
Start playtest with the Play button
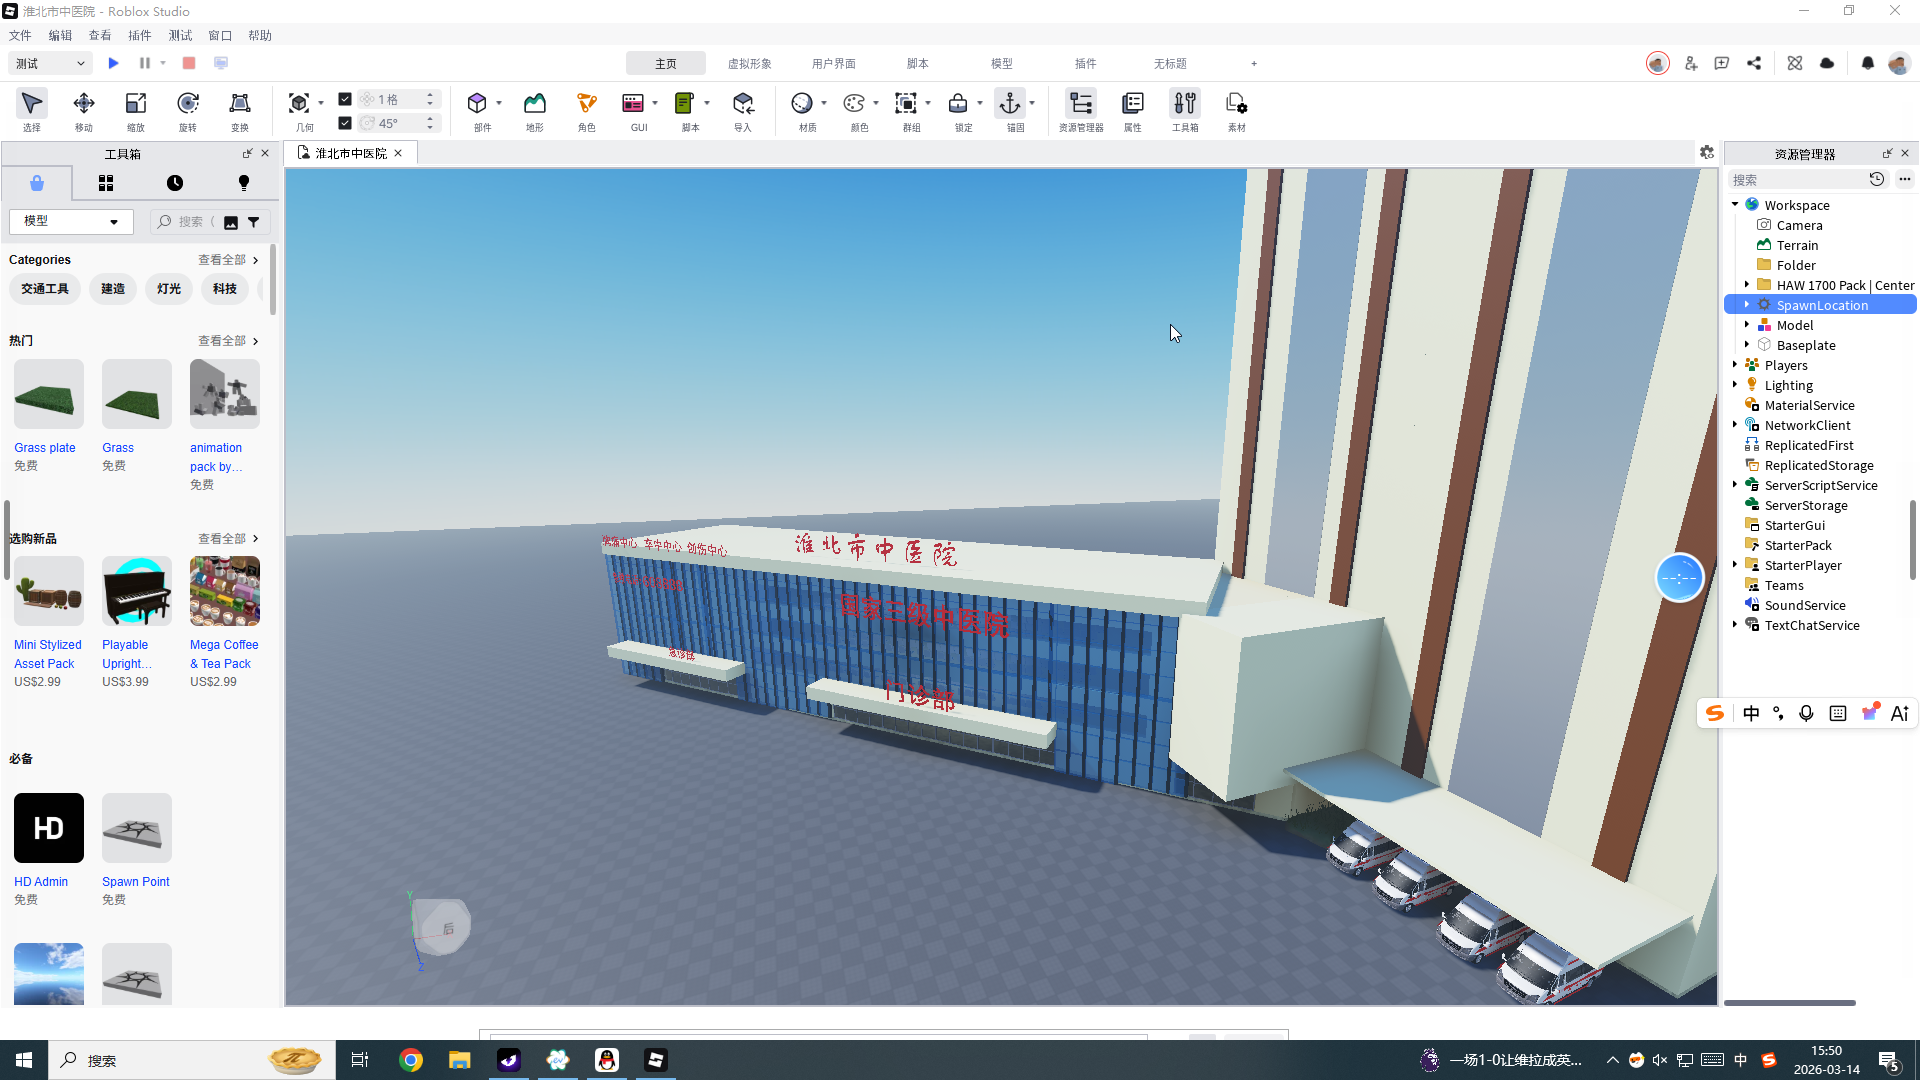114,63
